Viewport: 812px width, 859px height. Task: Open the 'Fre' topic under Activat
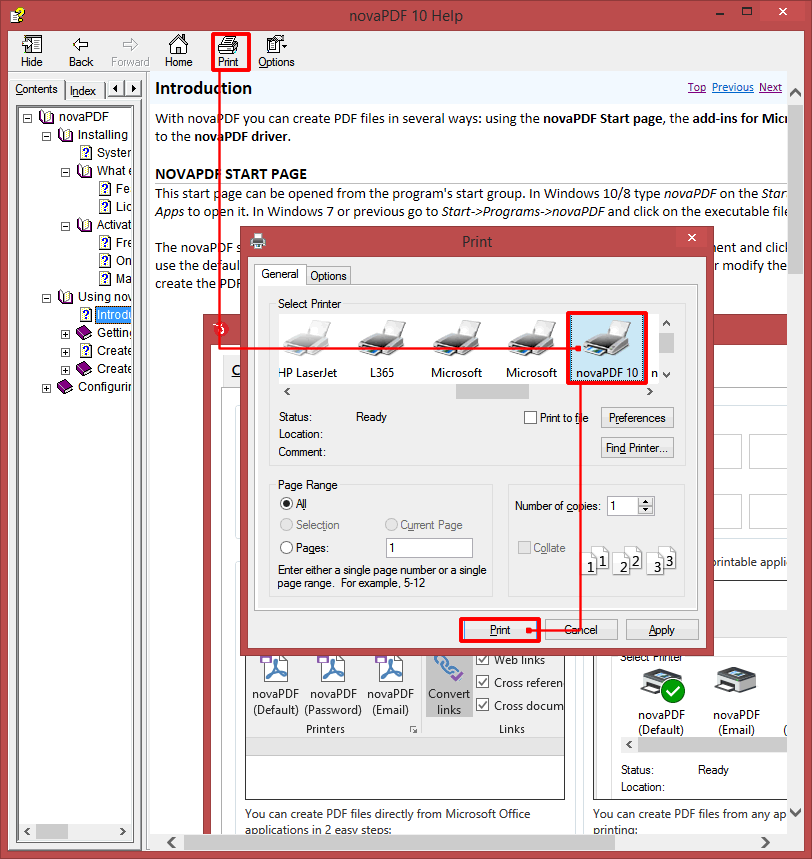[x=115, y=243]
